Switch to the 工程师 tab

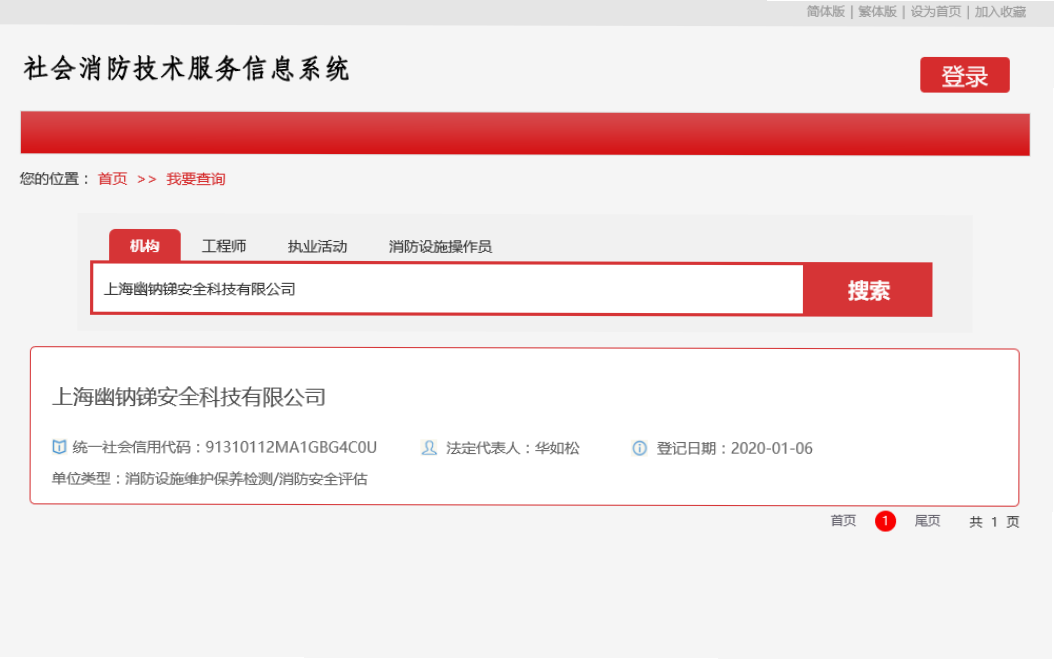[x=224, y=246]
